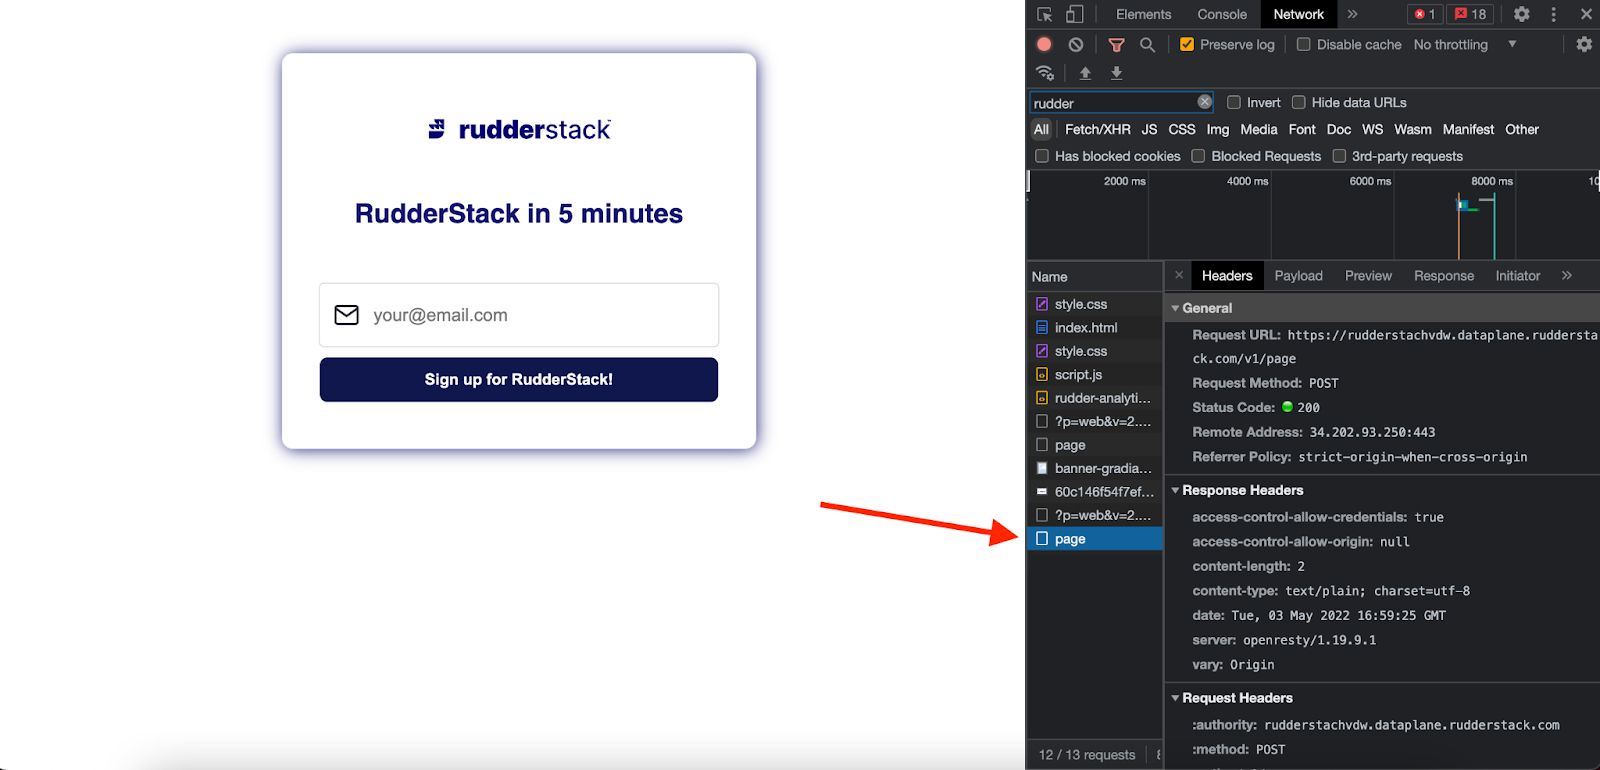This screenshot has height=770, width=1600.
Task: Import HAR file with upload arrow
Action: click(1085, 73)
